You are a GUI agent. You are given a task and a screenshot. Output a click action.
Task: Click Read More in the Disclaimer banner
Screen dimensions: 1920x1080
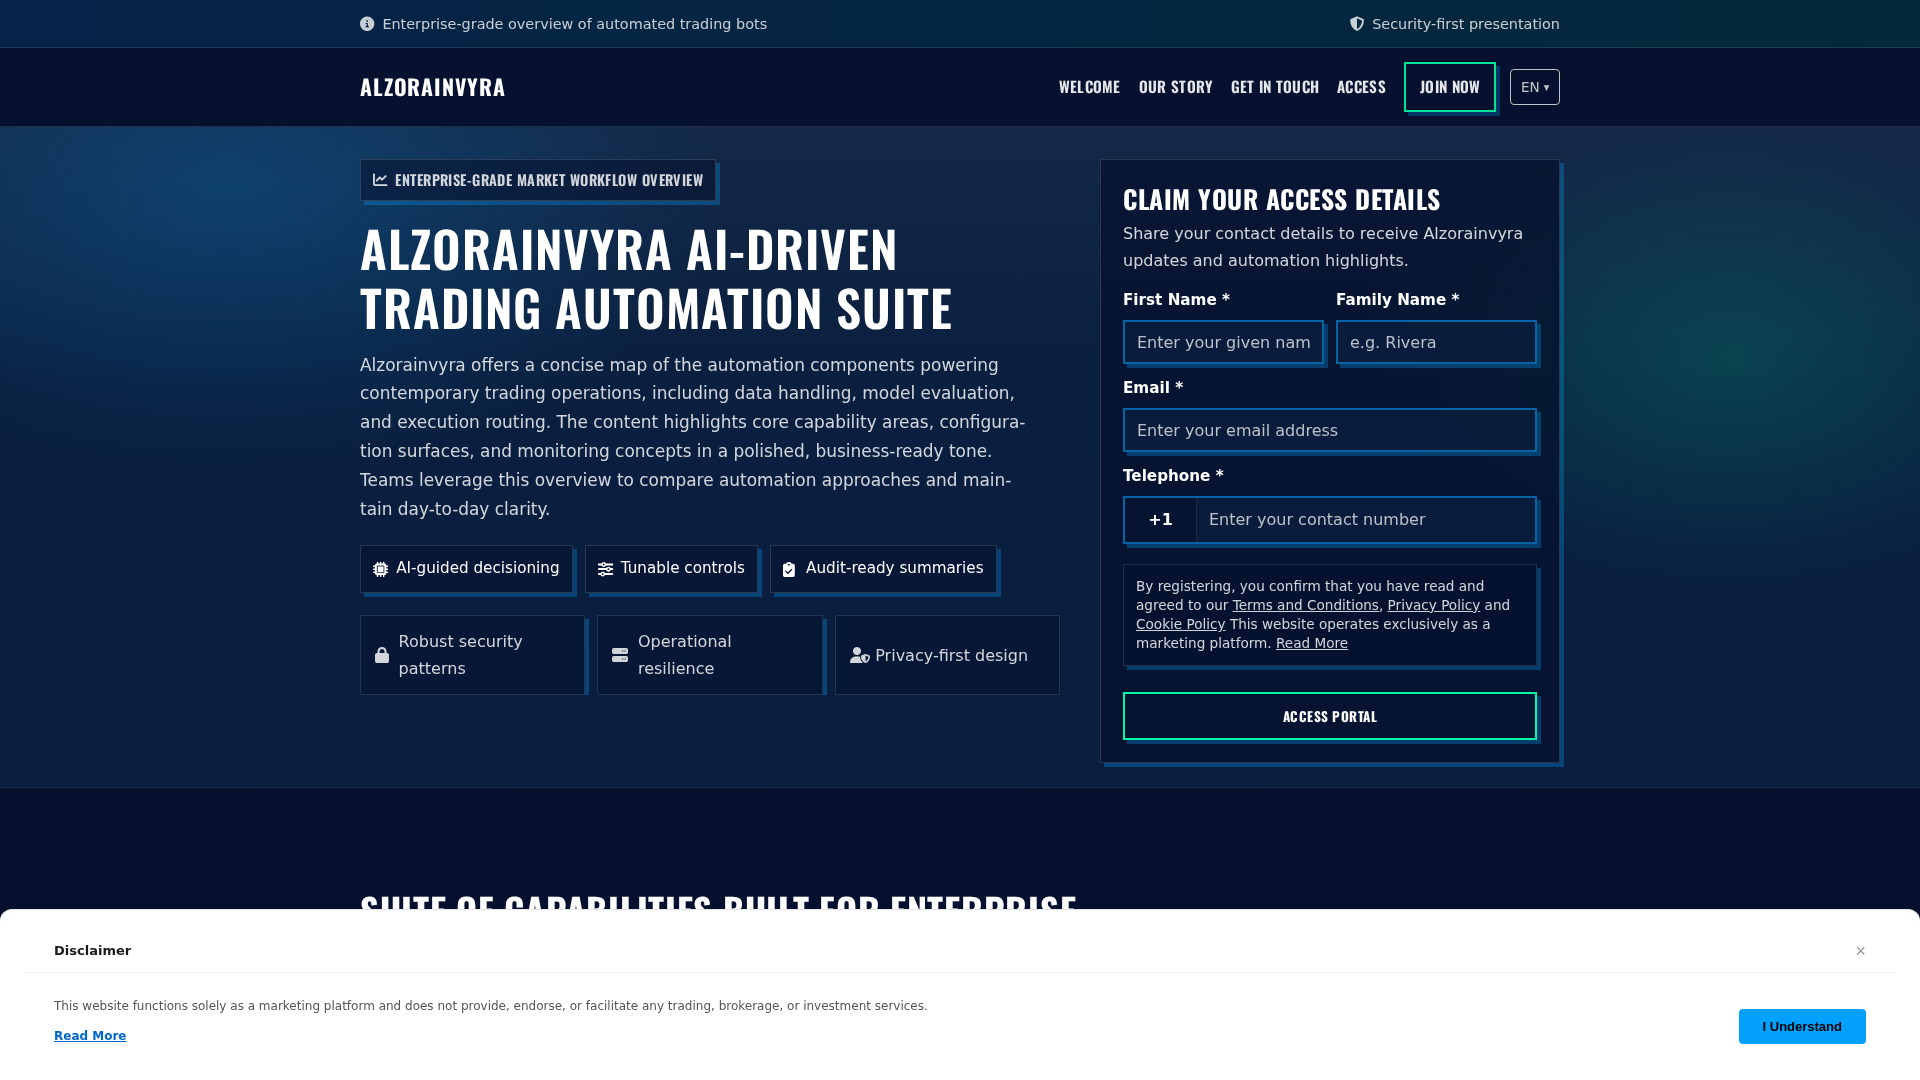(90, 1036)
